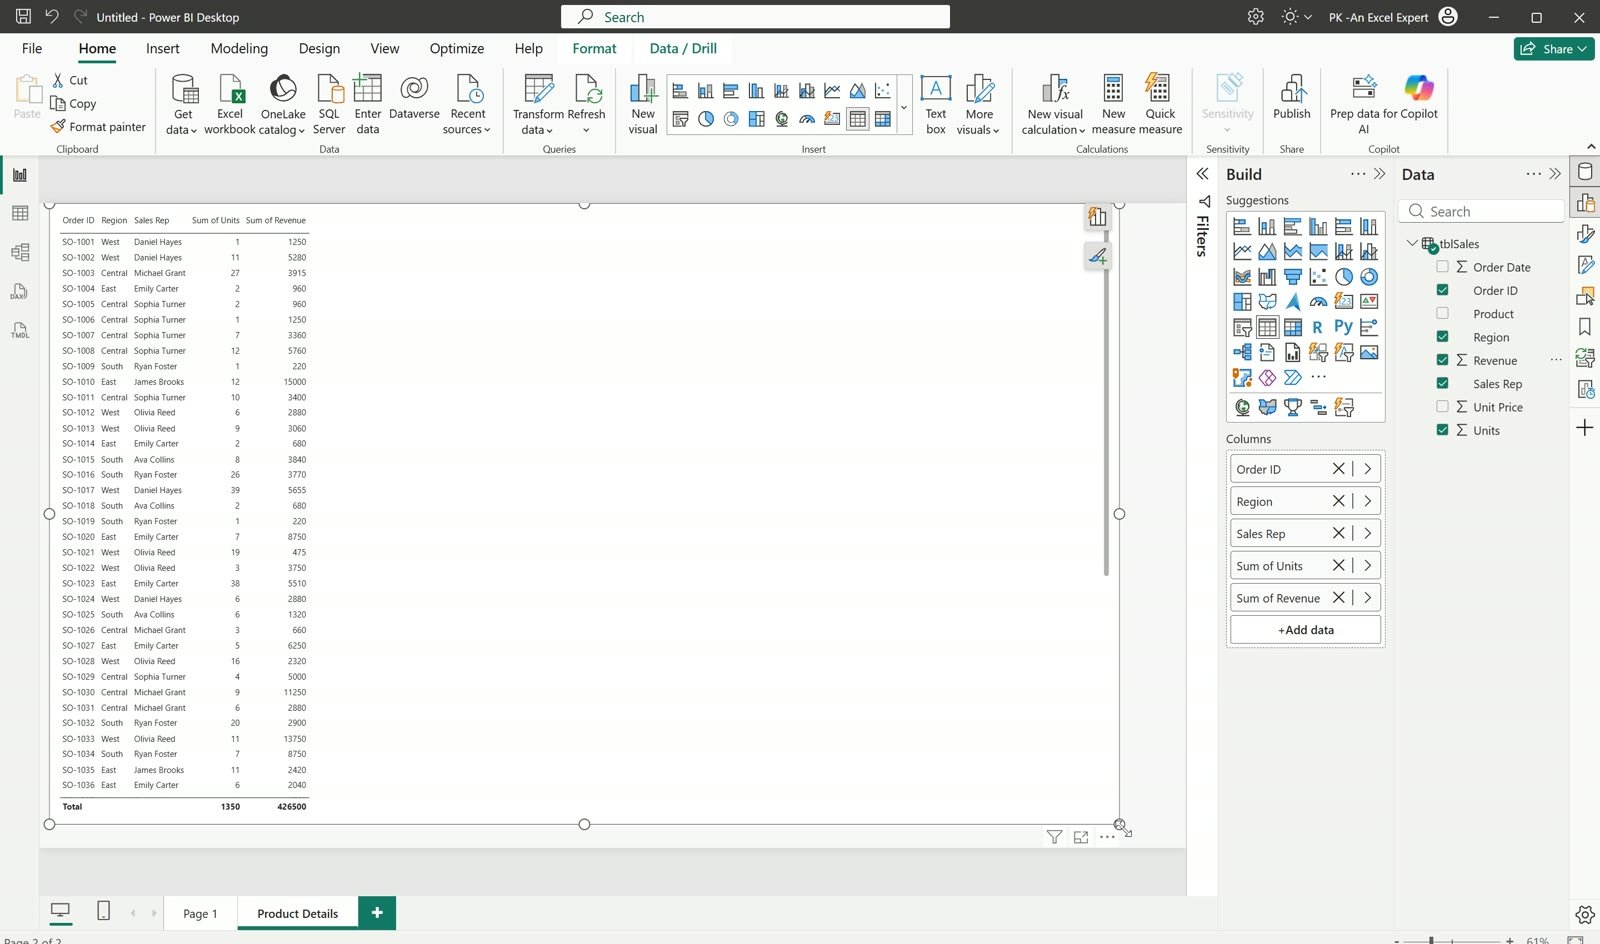Collapse the tblSales table tree
The image size is (1600, 944).
click(x=1412, y=243)
